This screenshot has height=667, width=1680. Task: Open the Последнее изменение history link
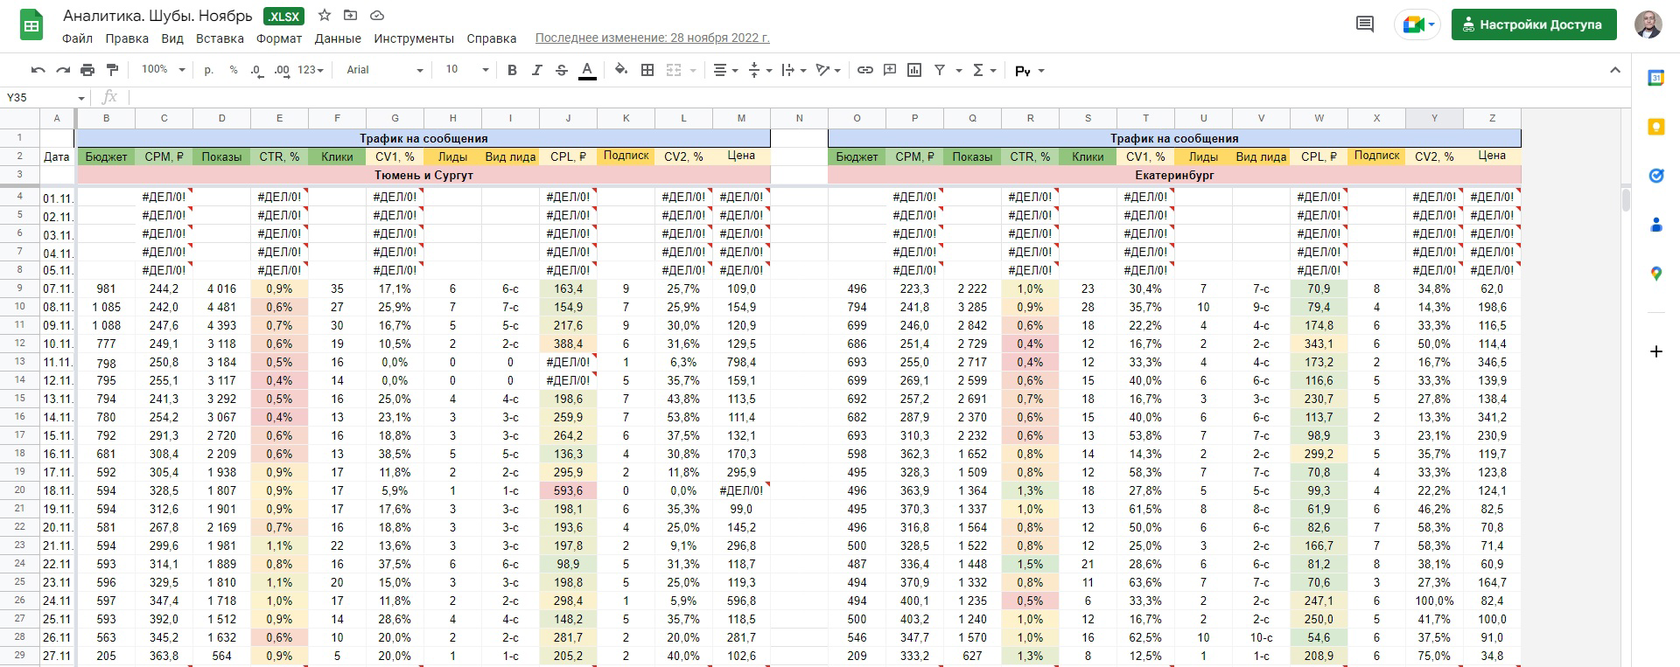(652, 38)
